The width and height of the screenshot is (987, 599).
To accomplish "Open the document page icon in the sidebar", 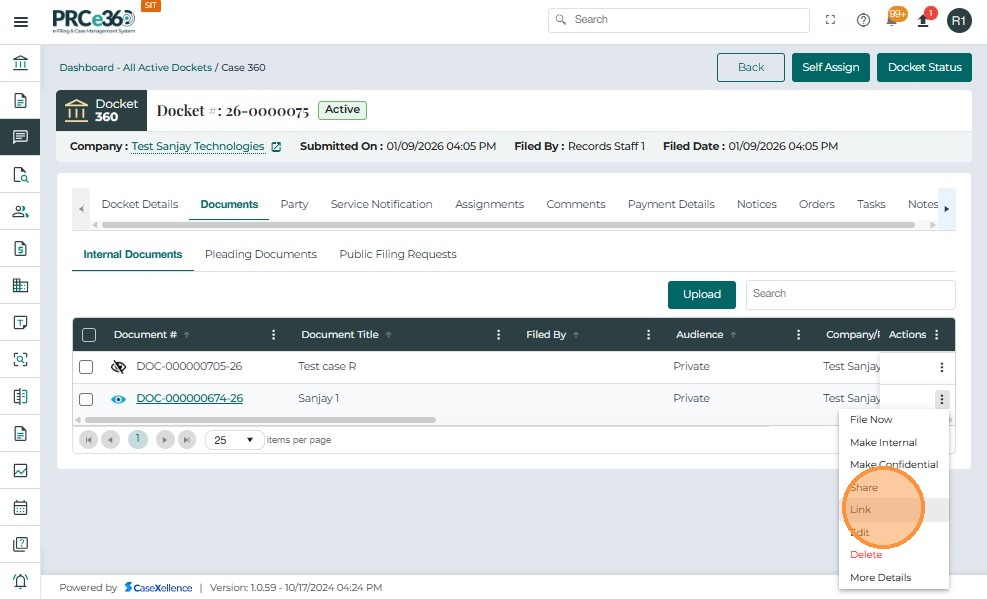I will click(20, 100).
